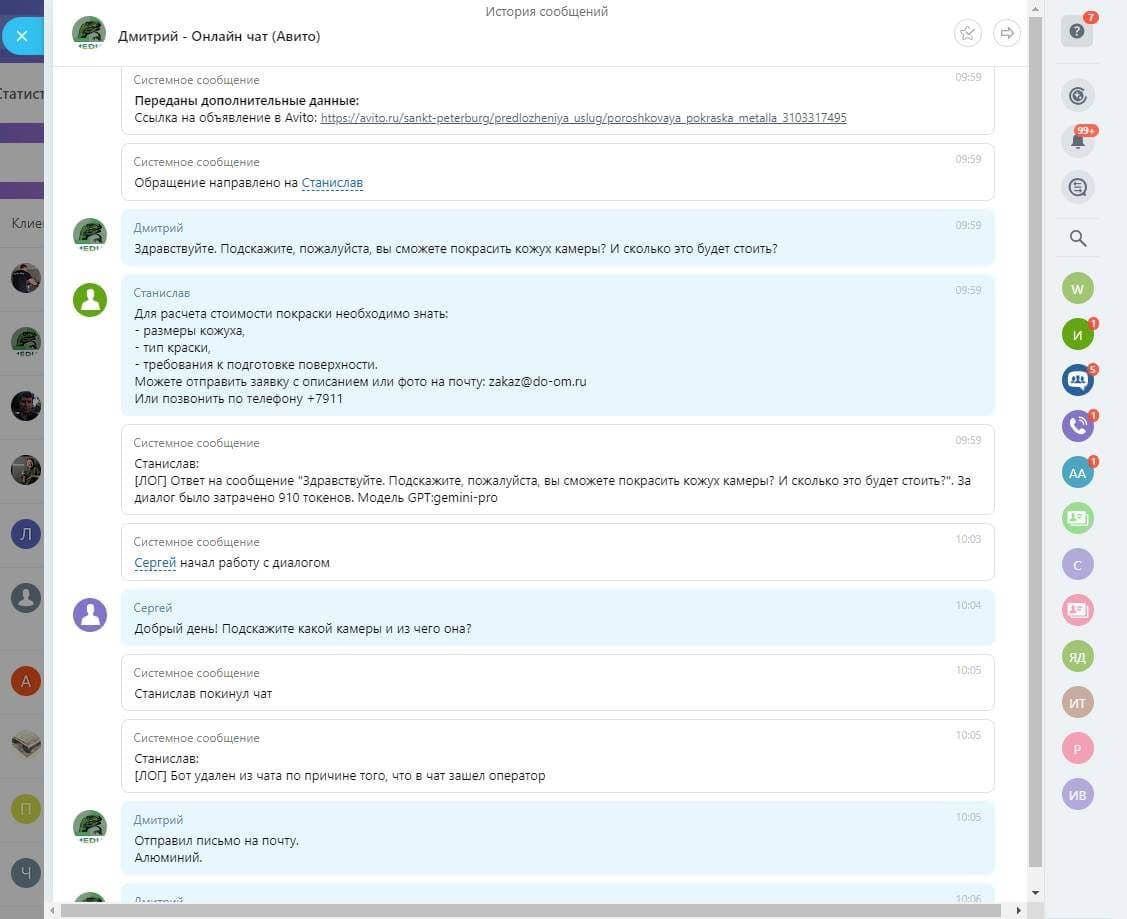Open the pink contact card icon in right sidebar
The height and width of the screenshot is (919, 1127).
tap(1077, 611)
